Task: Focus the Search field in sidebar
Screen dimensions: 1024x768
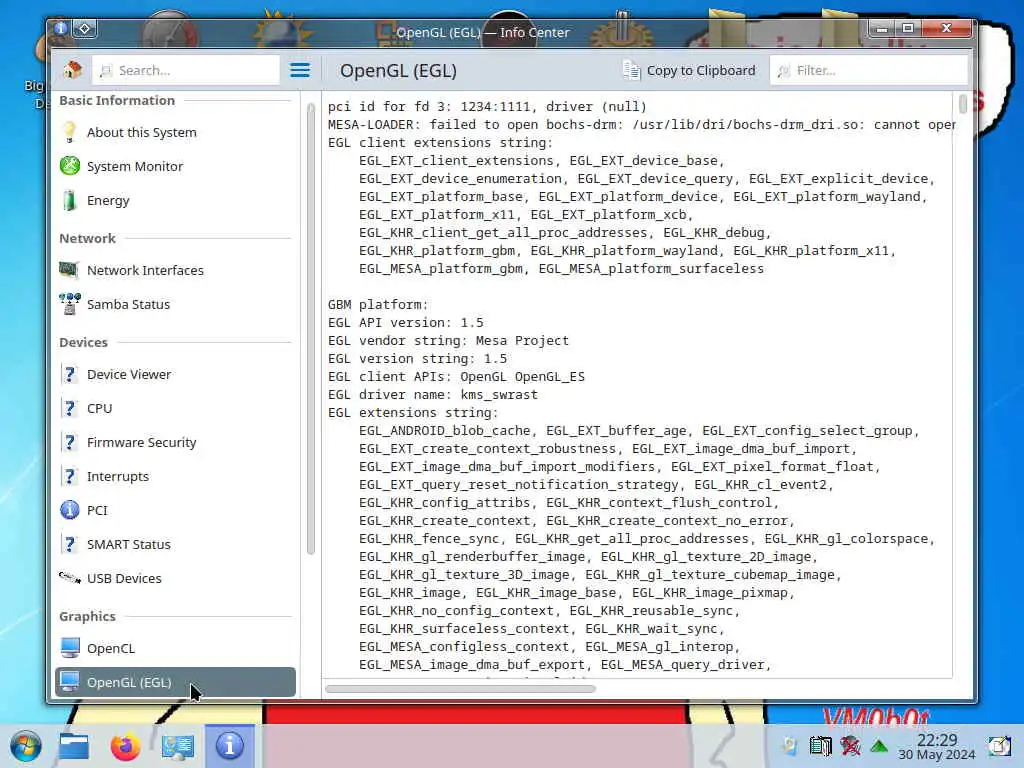Action: tap(185, 70)
